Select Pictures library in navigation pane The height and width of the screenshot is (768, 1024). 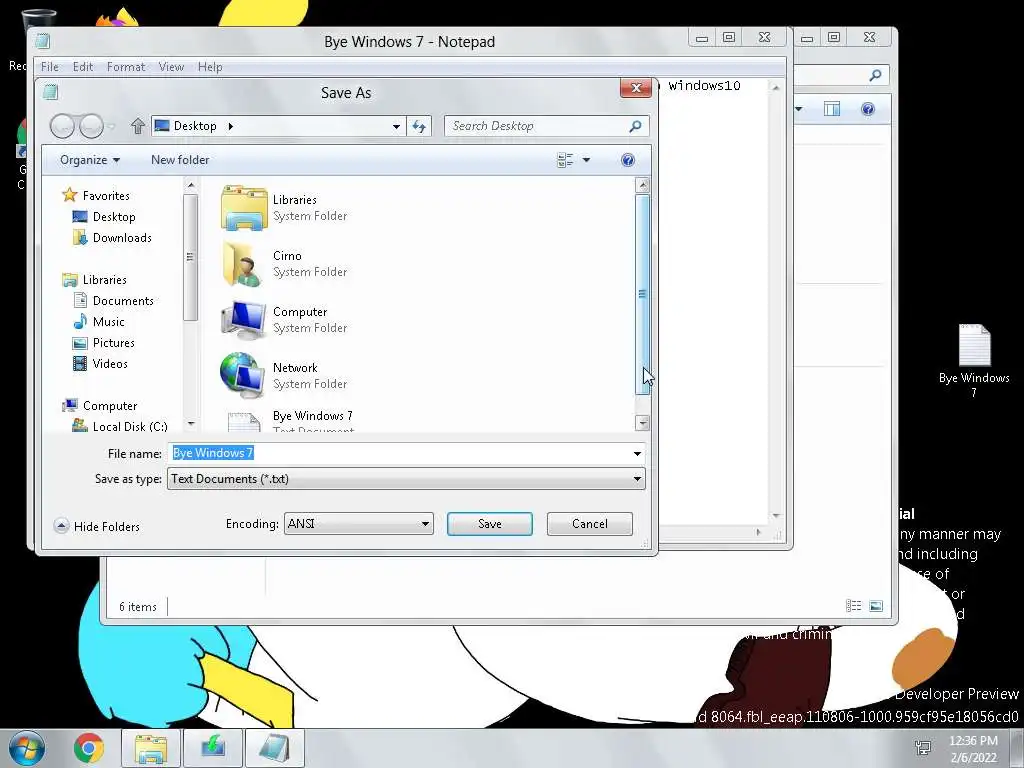click(113, 342)
